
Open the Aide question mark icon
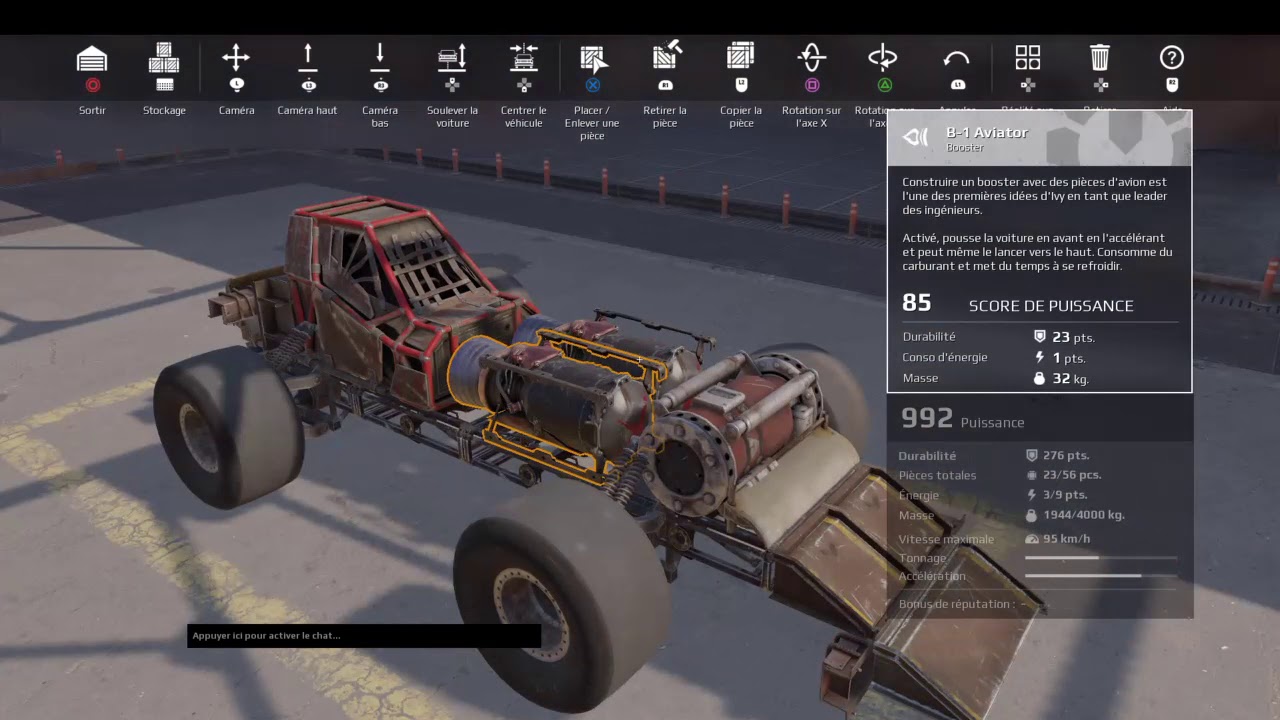1172,57
